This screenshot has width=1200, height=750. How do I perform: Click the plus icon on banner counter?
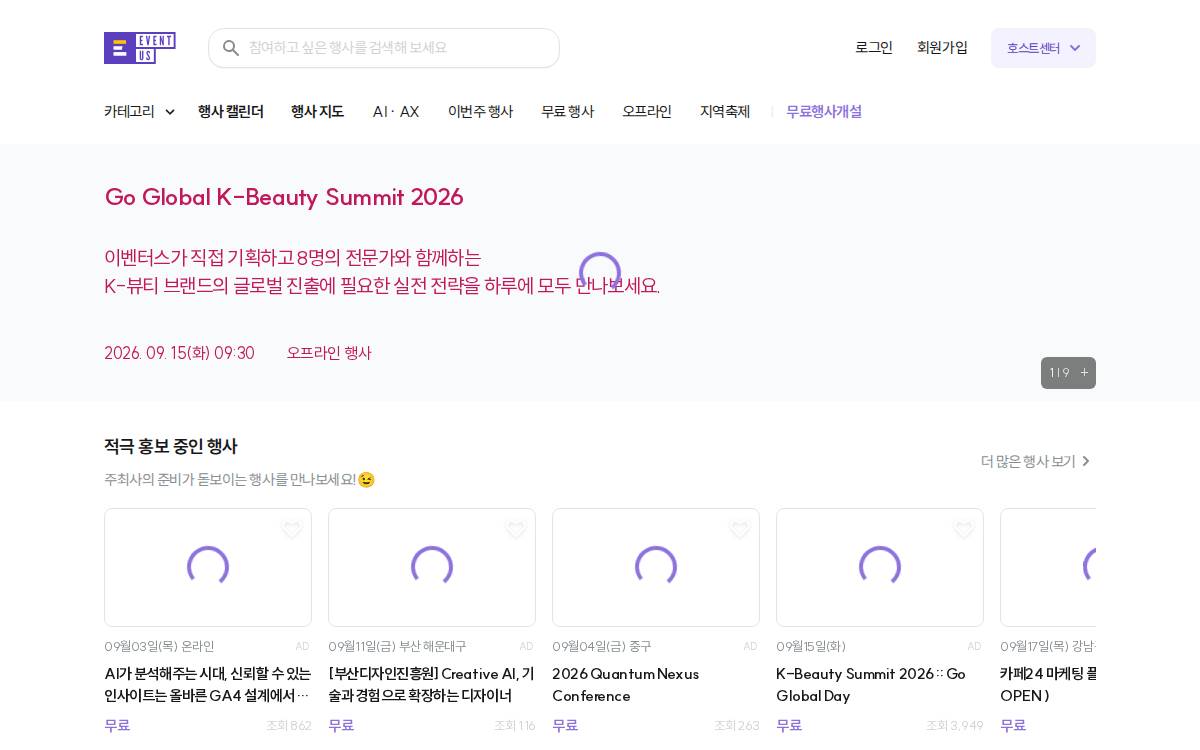(1084, 373)
